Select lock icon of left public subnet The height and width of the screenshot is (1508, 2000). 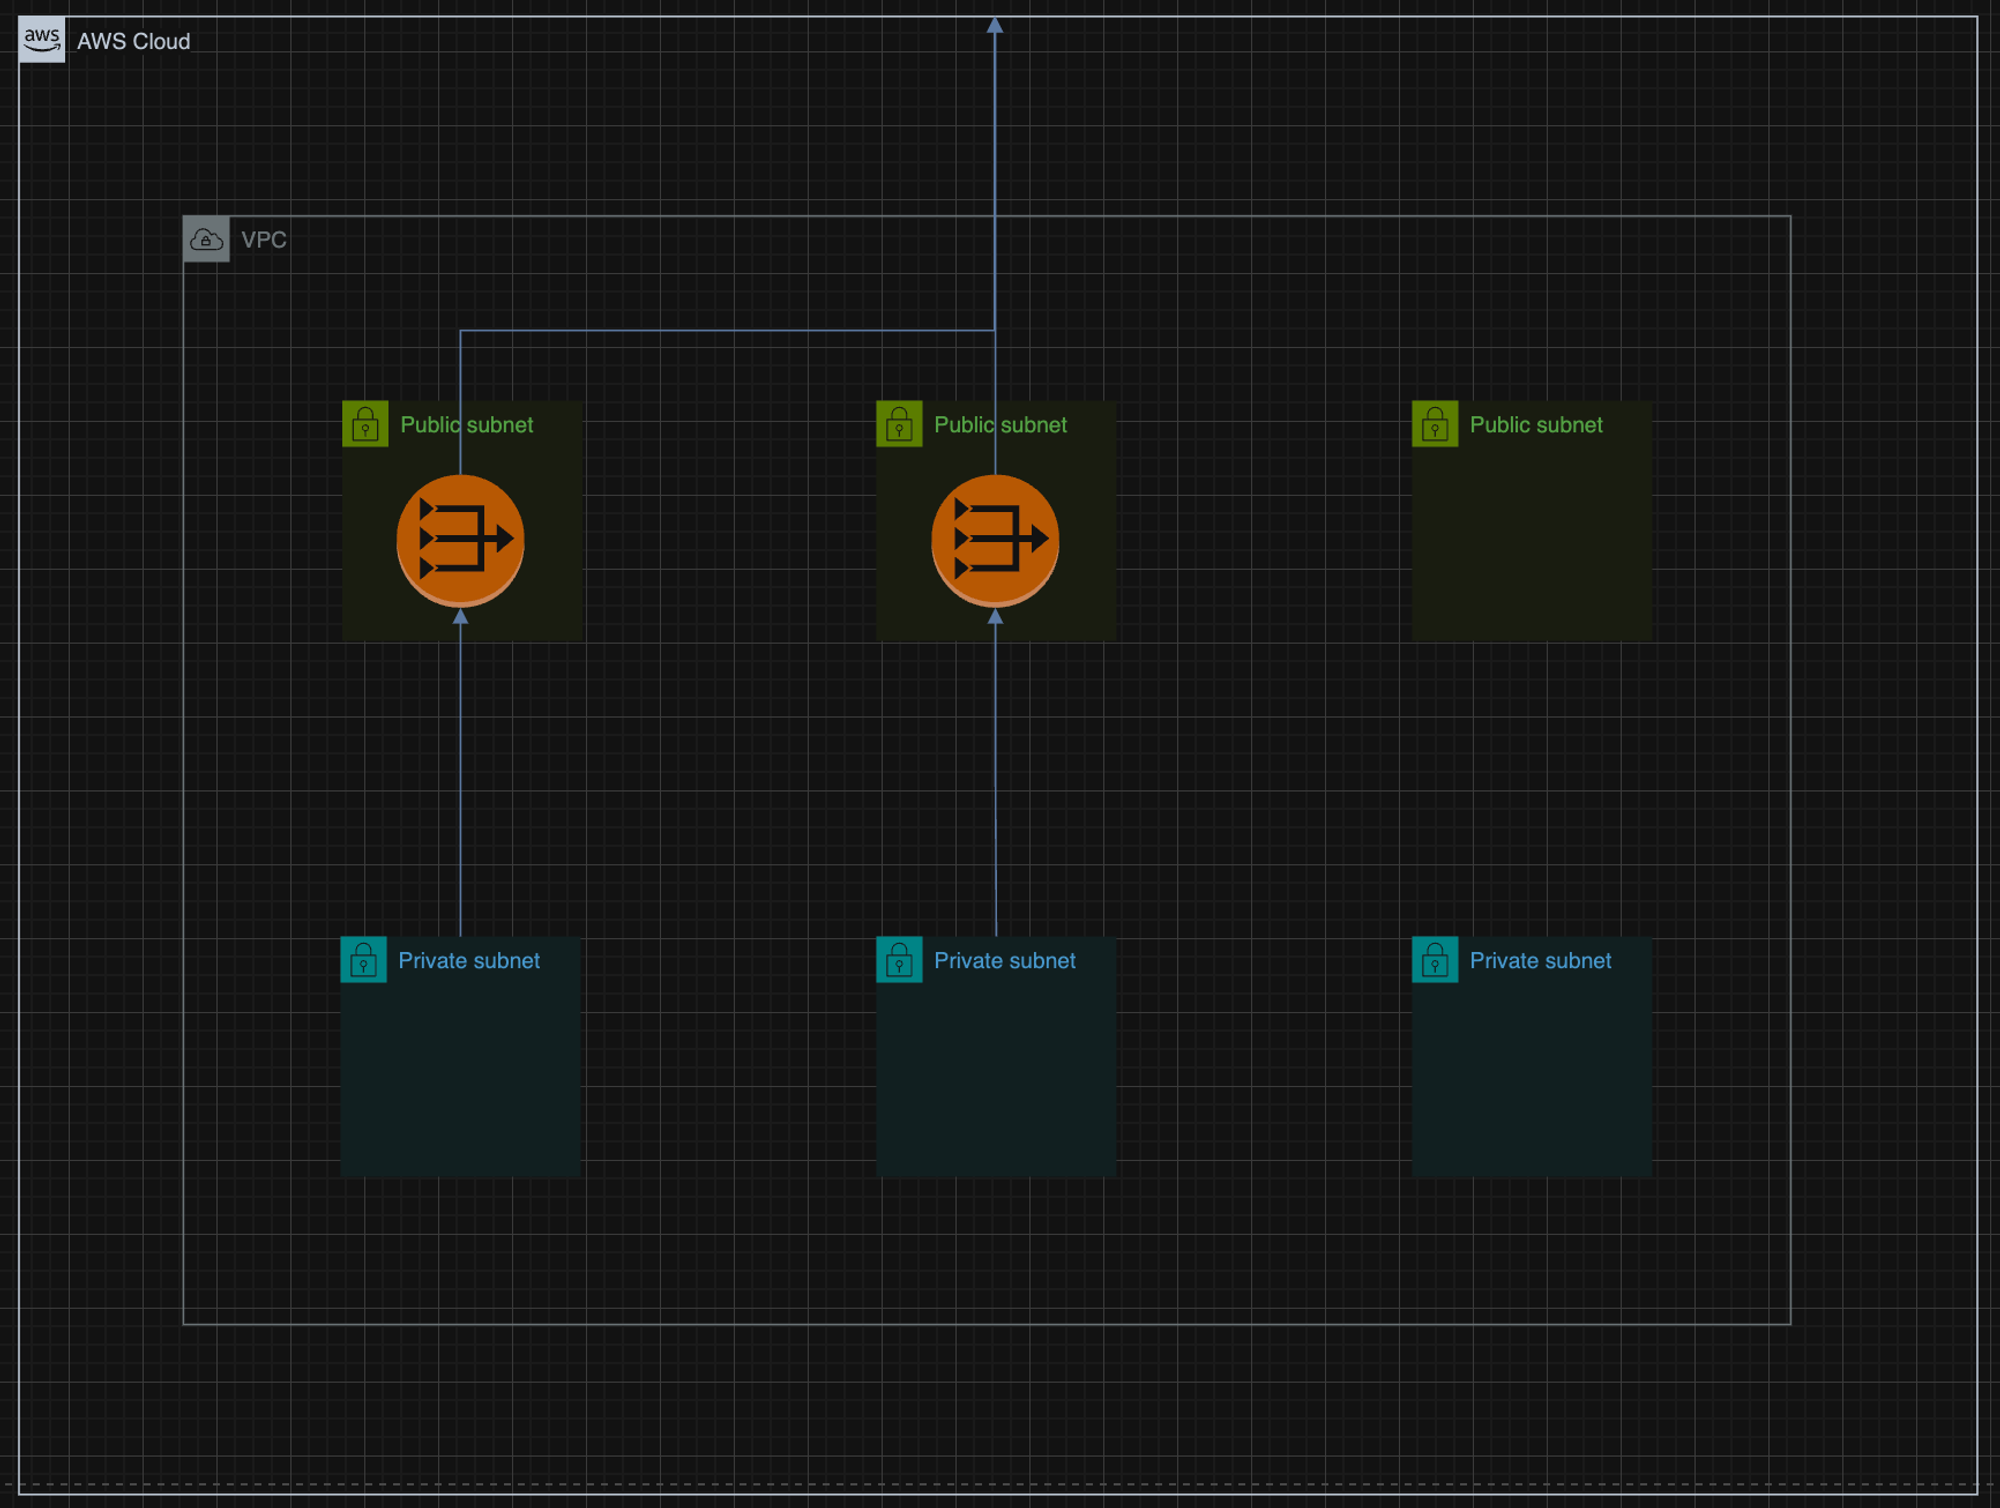tap(365, 424)
